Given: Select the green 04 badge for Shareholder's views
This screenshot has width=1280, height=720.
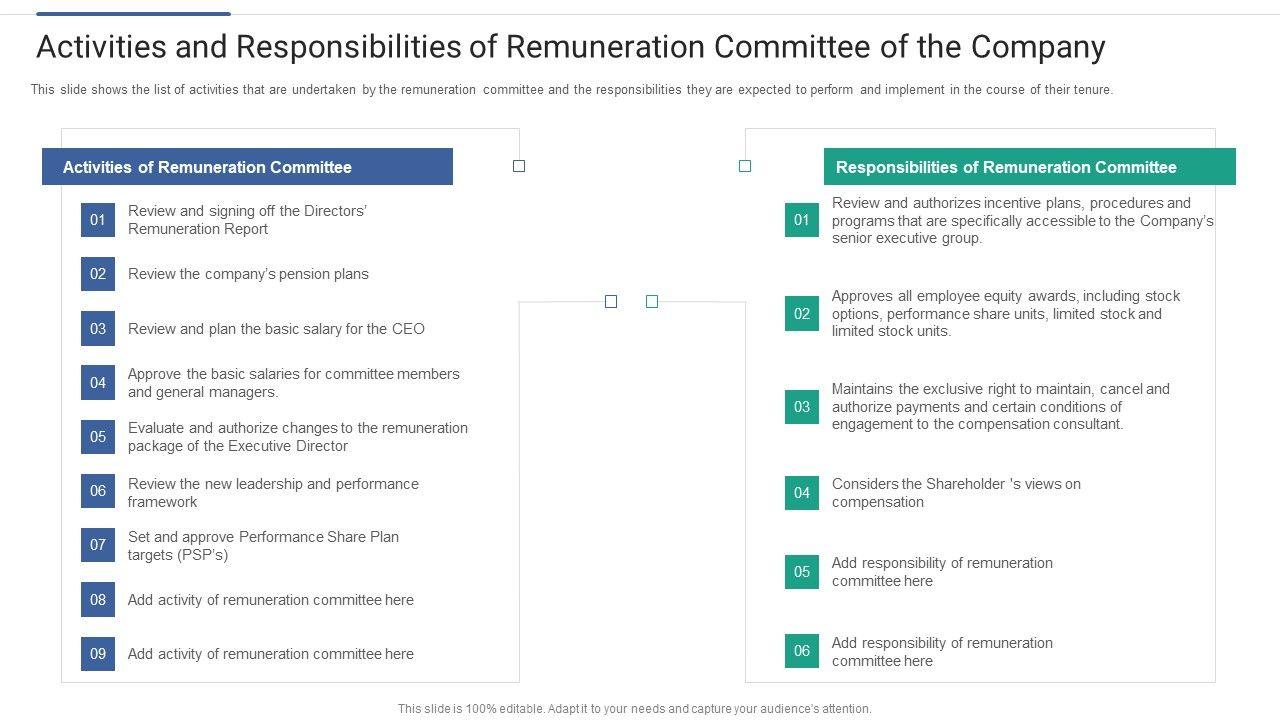Looking at the screenshot, I should click(x=802, y=493).
